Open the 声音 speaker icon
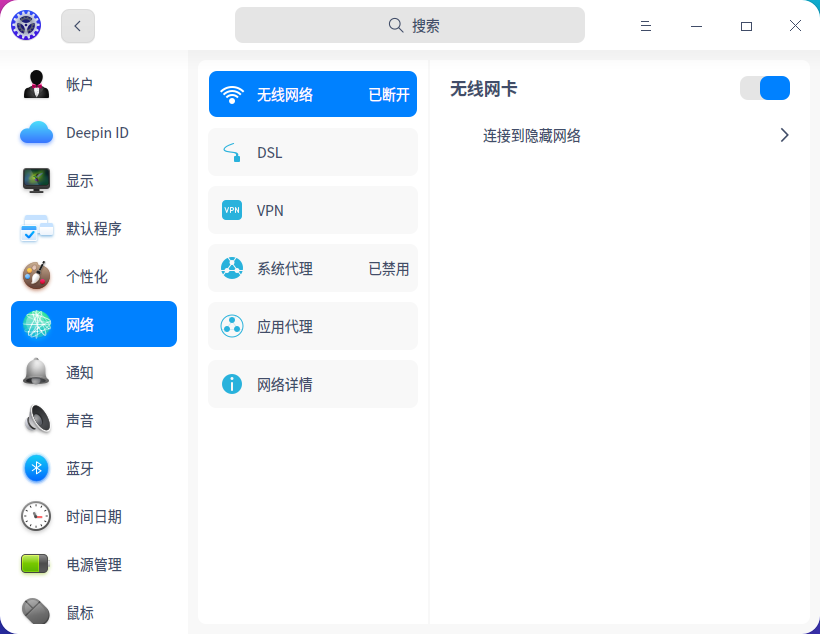The image size is (820, 634). [x=38, y=420]
